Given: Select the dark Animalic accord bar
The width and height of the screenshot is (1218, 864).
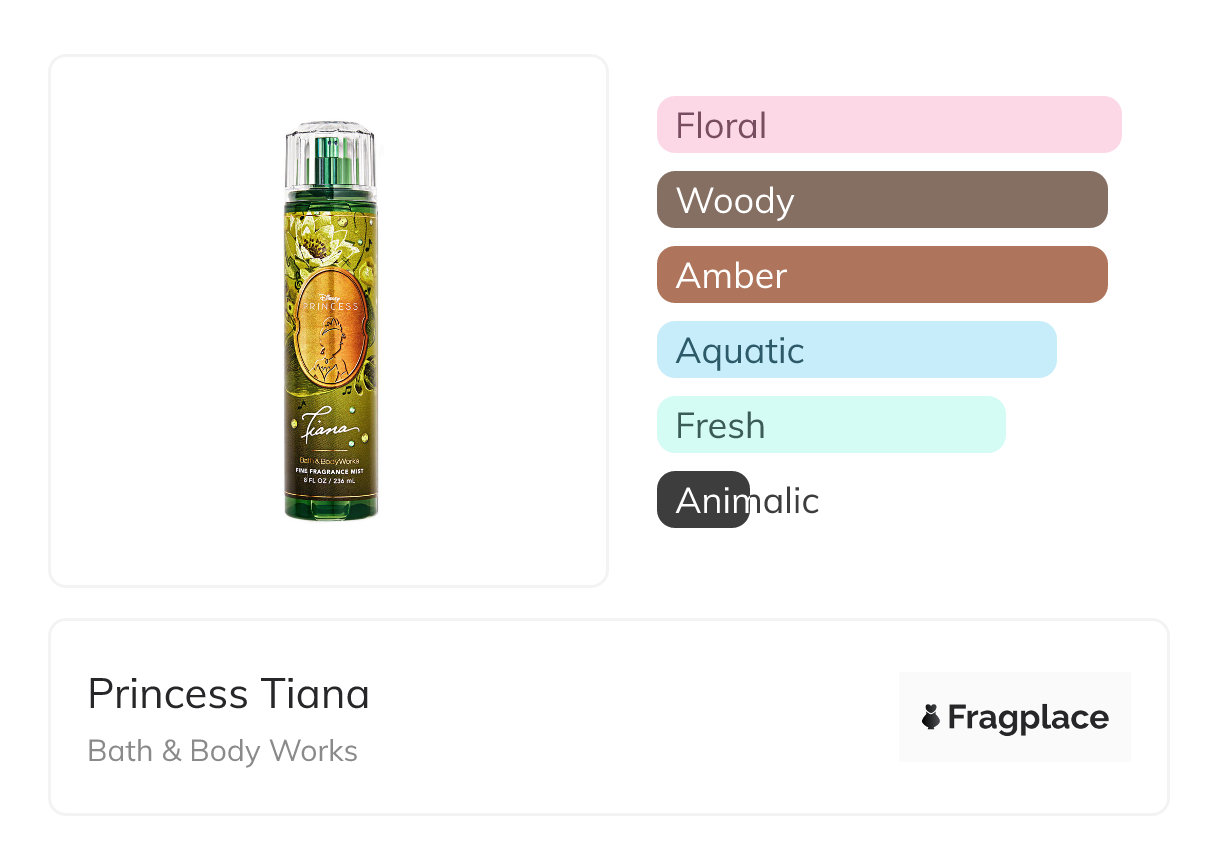Looking at the screenshot, I should 702,499.
